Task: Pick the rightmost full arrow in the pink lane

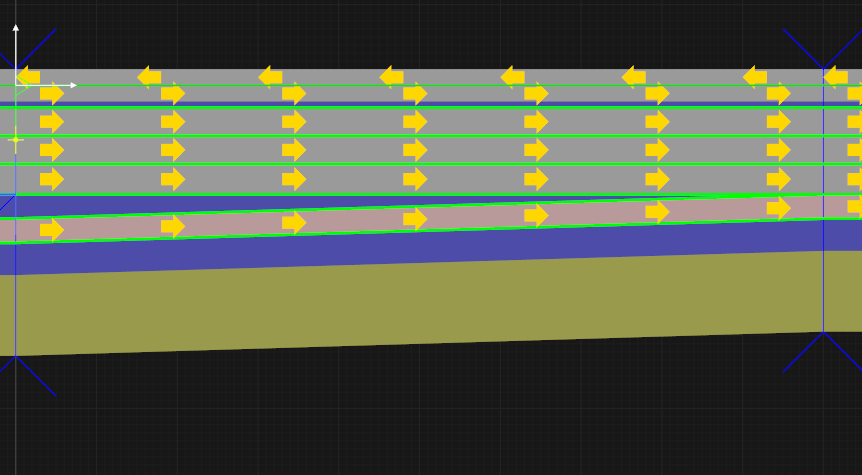Action: (x=778, y=209)
